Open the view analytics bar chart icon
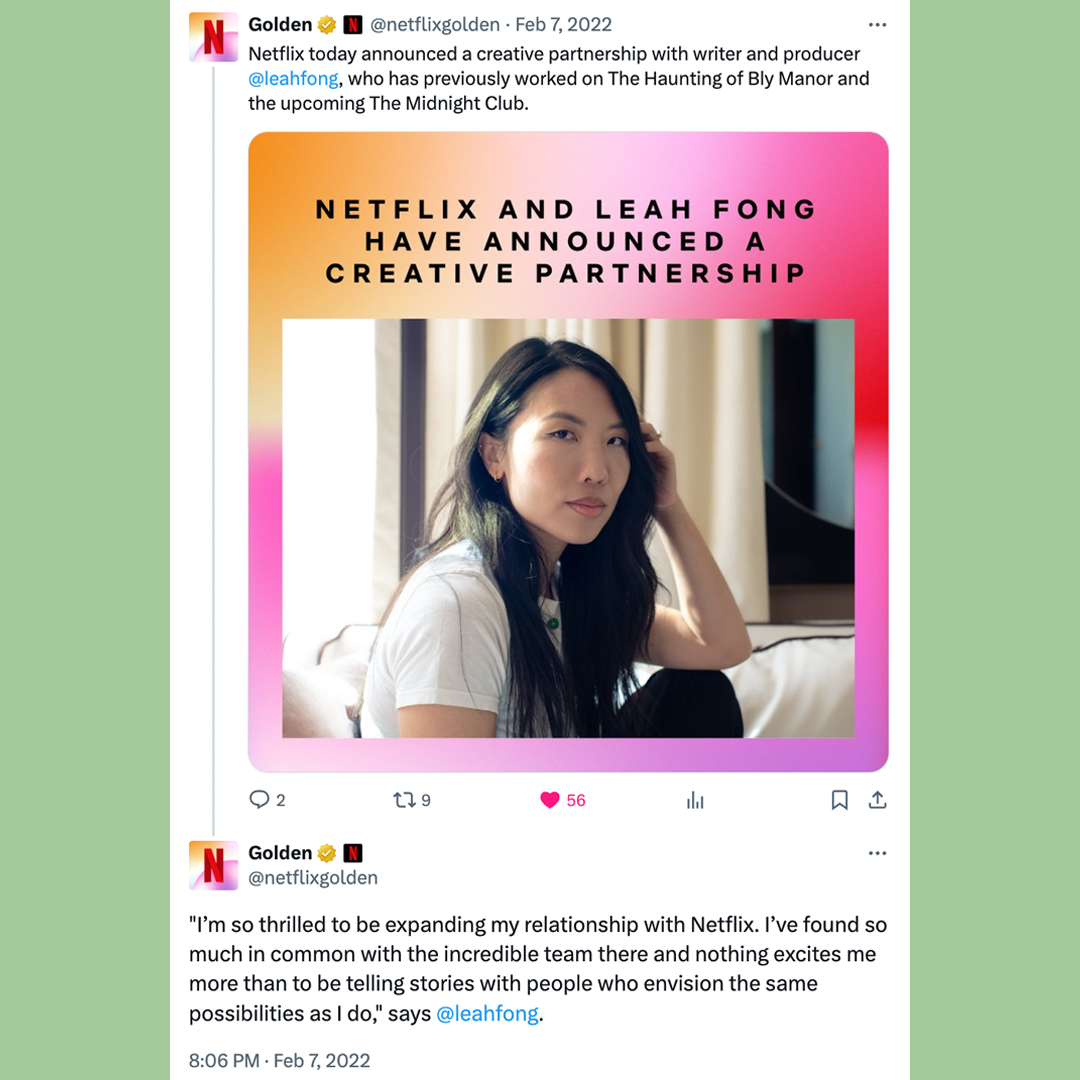The height and width of the screenshot is (1080, 1080). tap(695, 800)
